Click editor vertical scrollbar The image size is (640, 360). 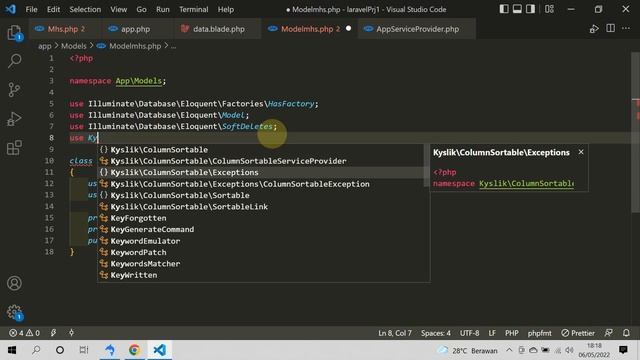click(x=635, y=133)
